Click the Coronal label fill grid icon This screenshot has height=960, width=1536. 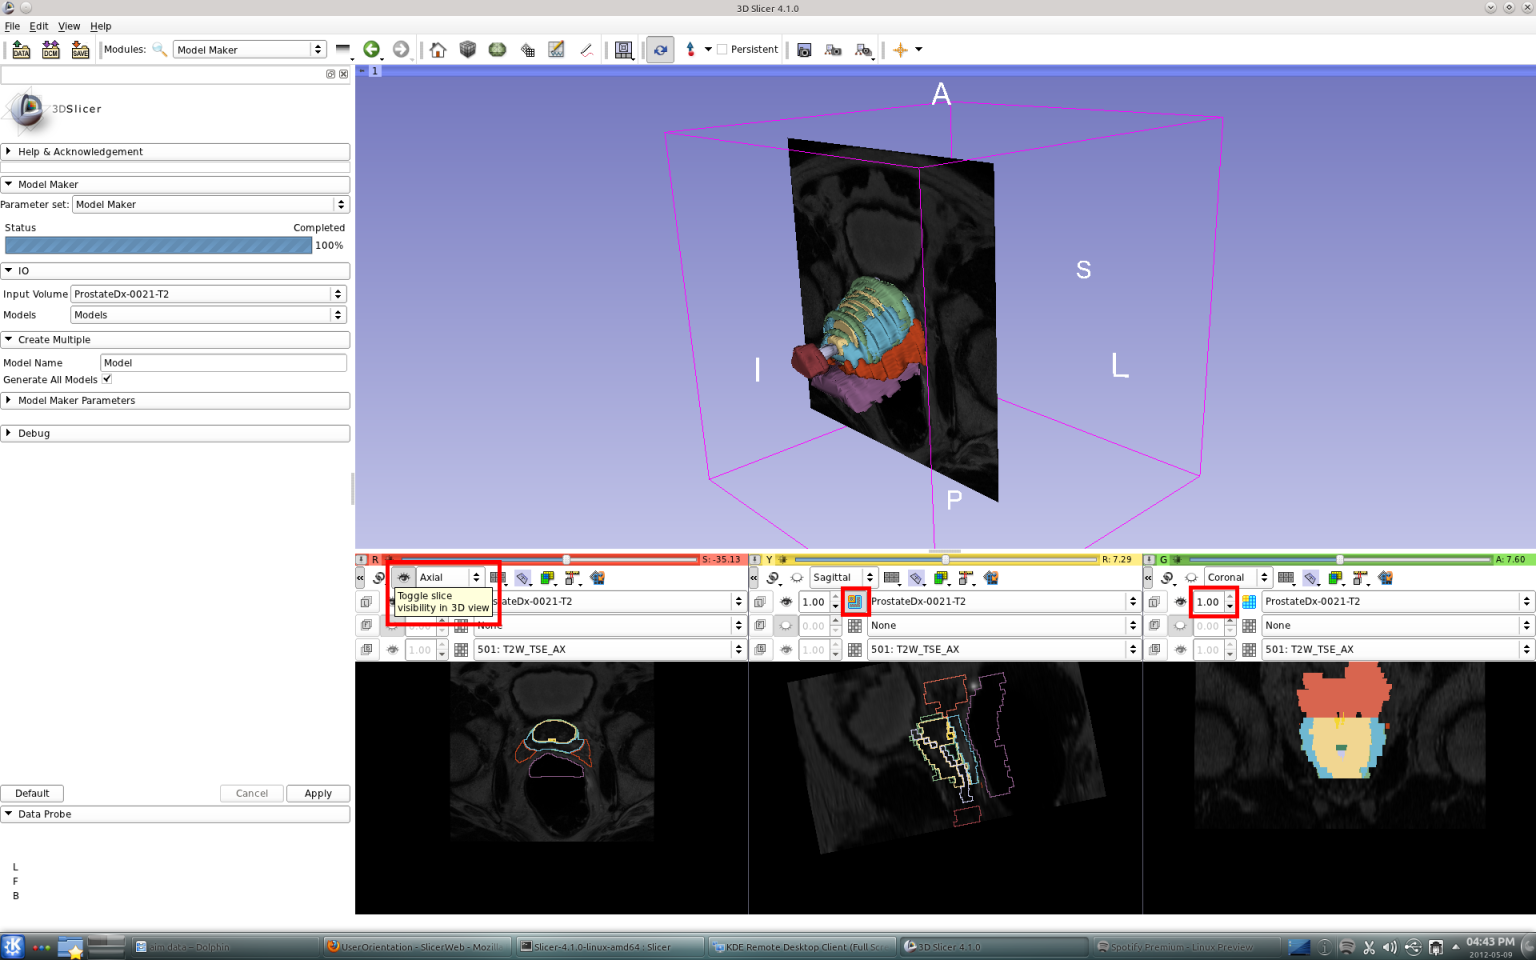(x=1249, y=601)
